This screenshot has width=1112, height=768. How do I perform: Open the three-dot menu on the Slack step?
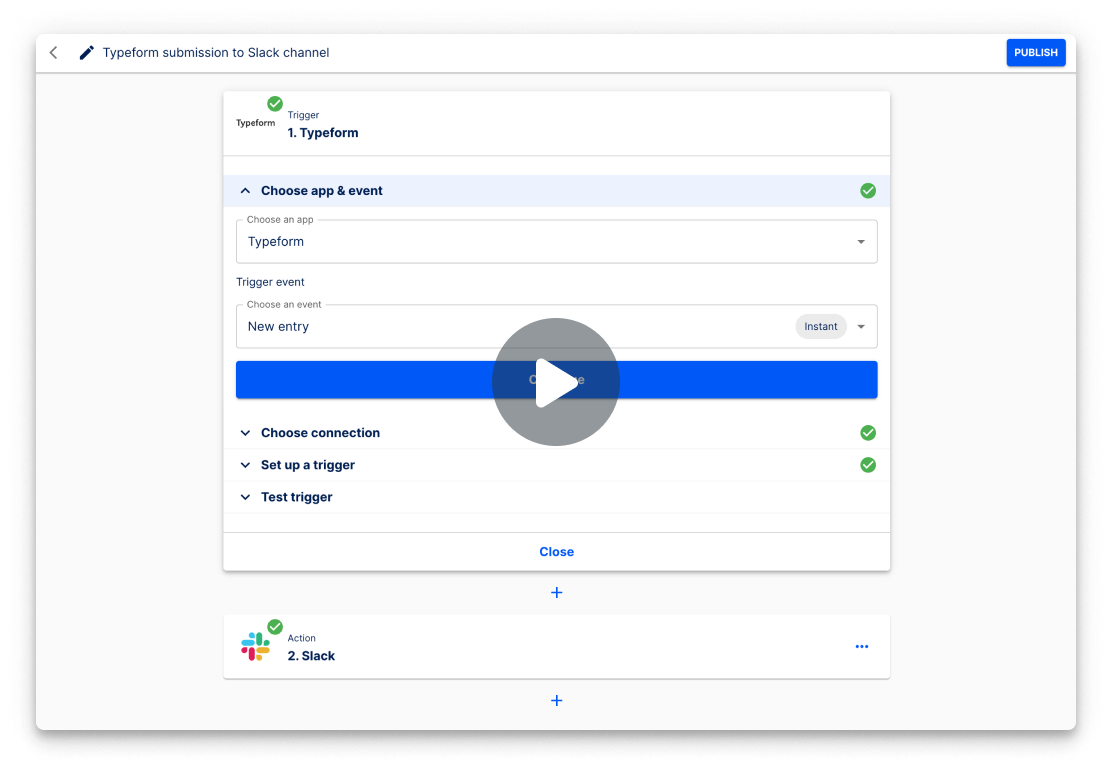point(861,646)
